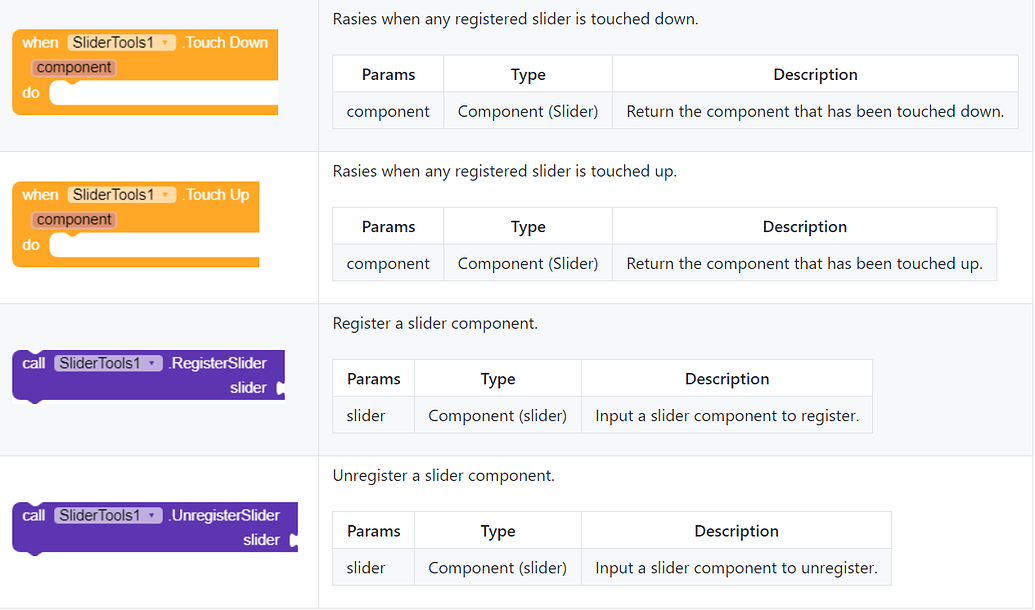
Task: Select the Type header in RegisterSlider table
Action: point(497,378)
